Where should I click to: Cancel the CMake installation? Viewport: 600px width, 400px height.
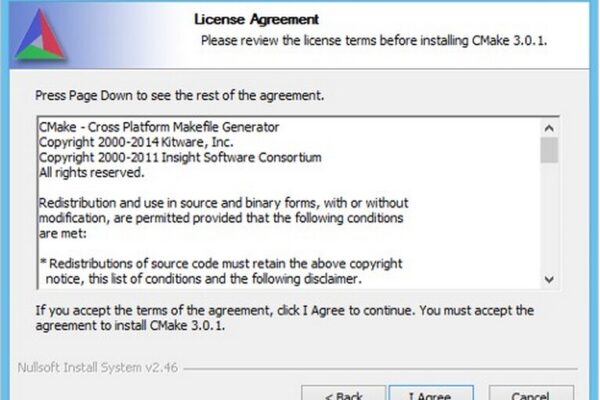531,392
